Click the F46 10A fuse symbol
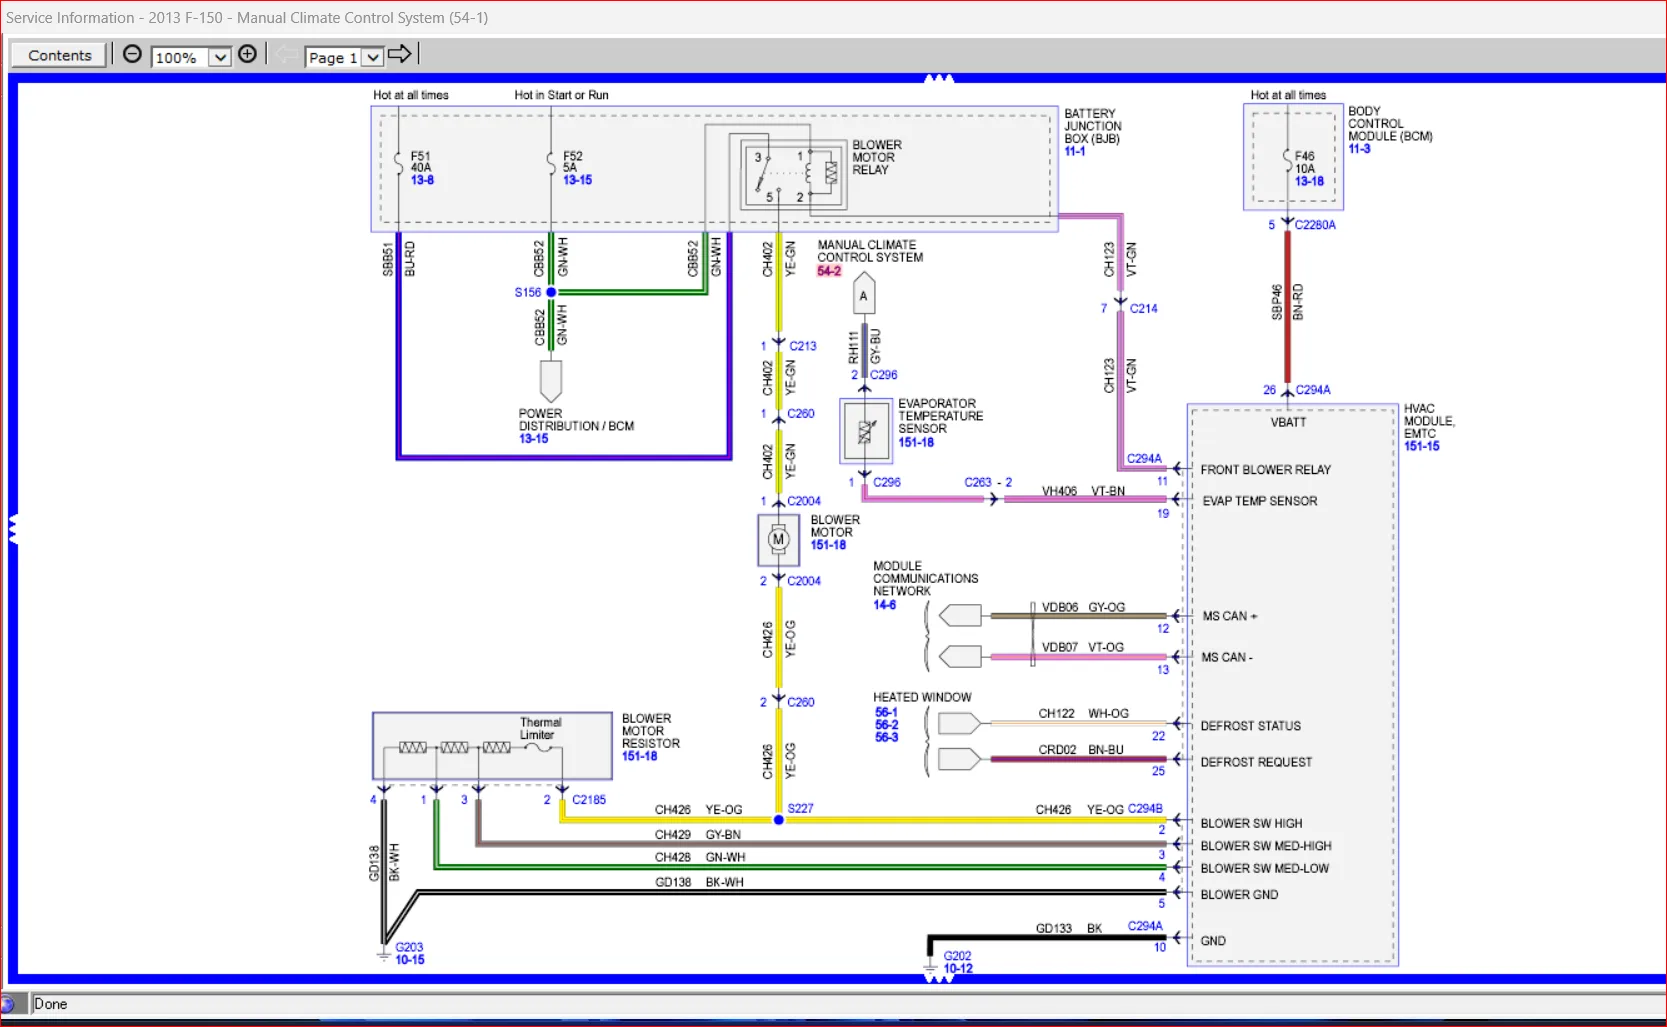Image resolution: width=1667 pixels, height=1027 pixels. click(1288, 161)
